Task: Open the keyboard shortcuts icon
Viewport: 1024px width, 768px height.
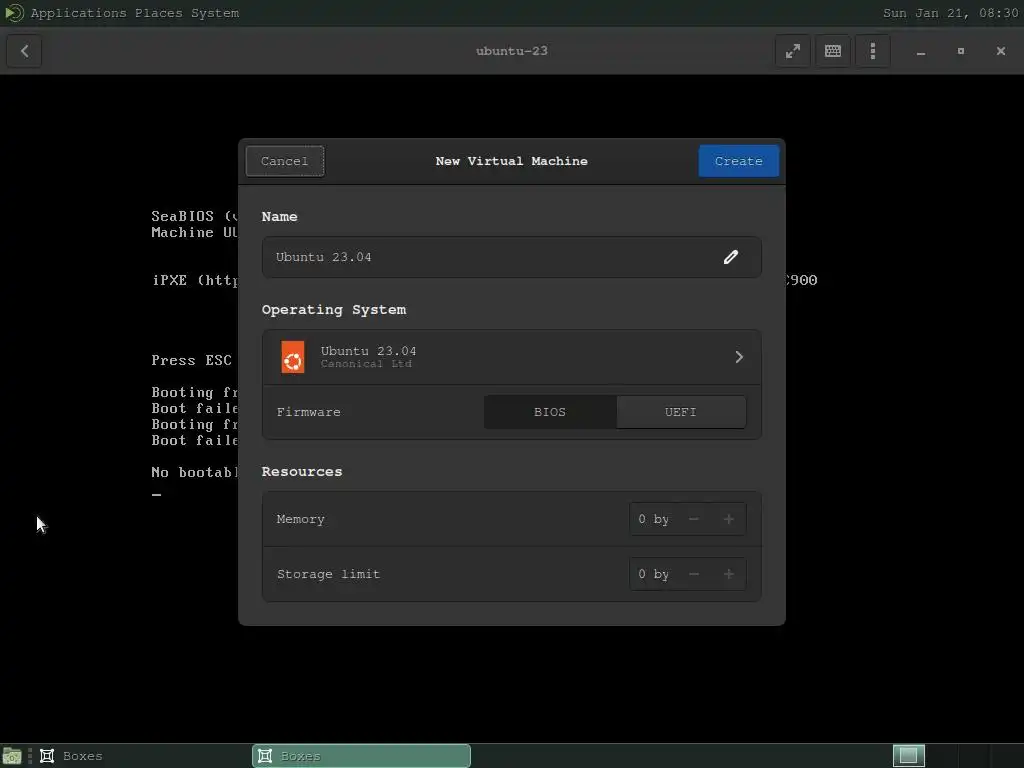Action: pyautogui.click(x=833, y=51)
